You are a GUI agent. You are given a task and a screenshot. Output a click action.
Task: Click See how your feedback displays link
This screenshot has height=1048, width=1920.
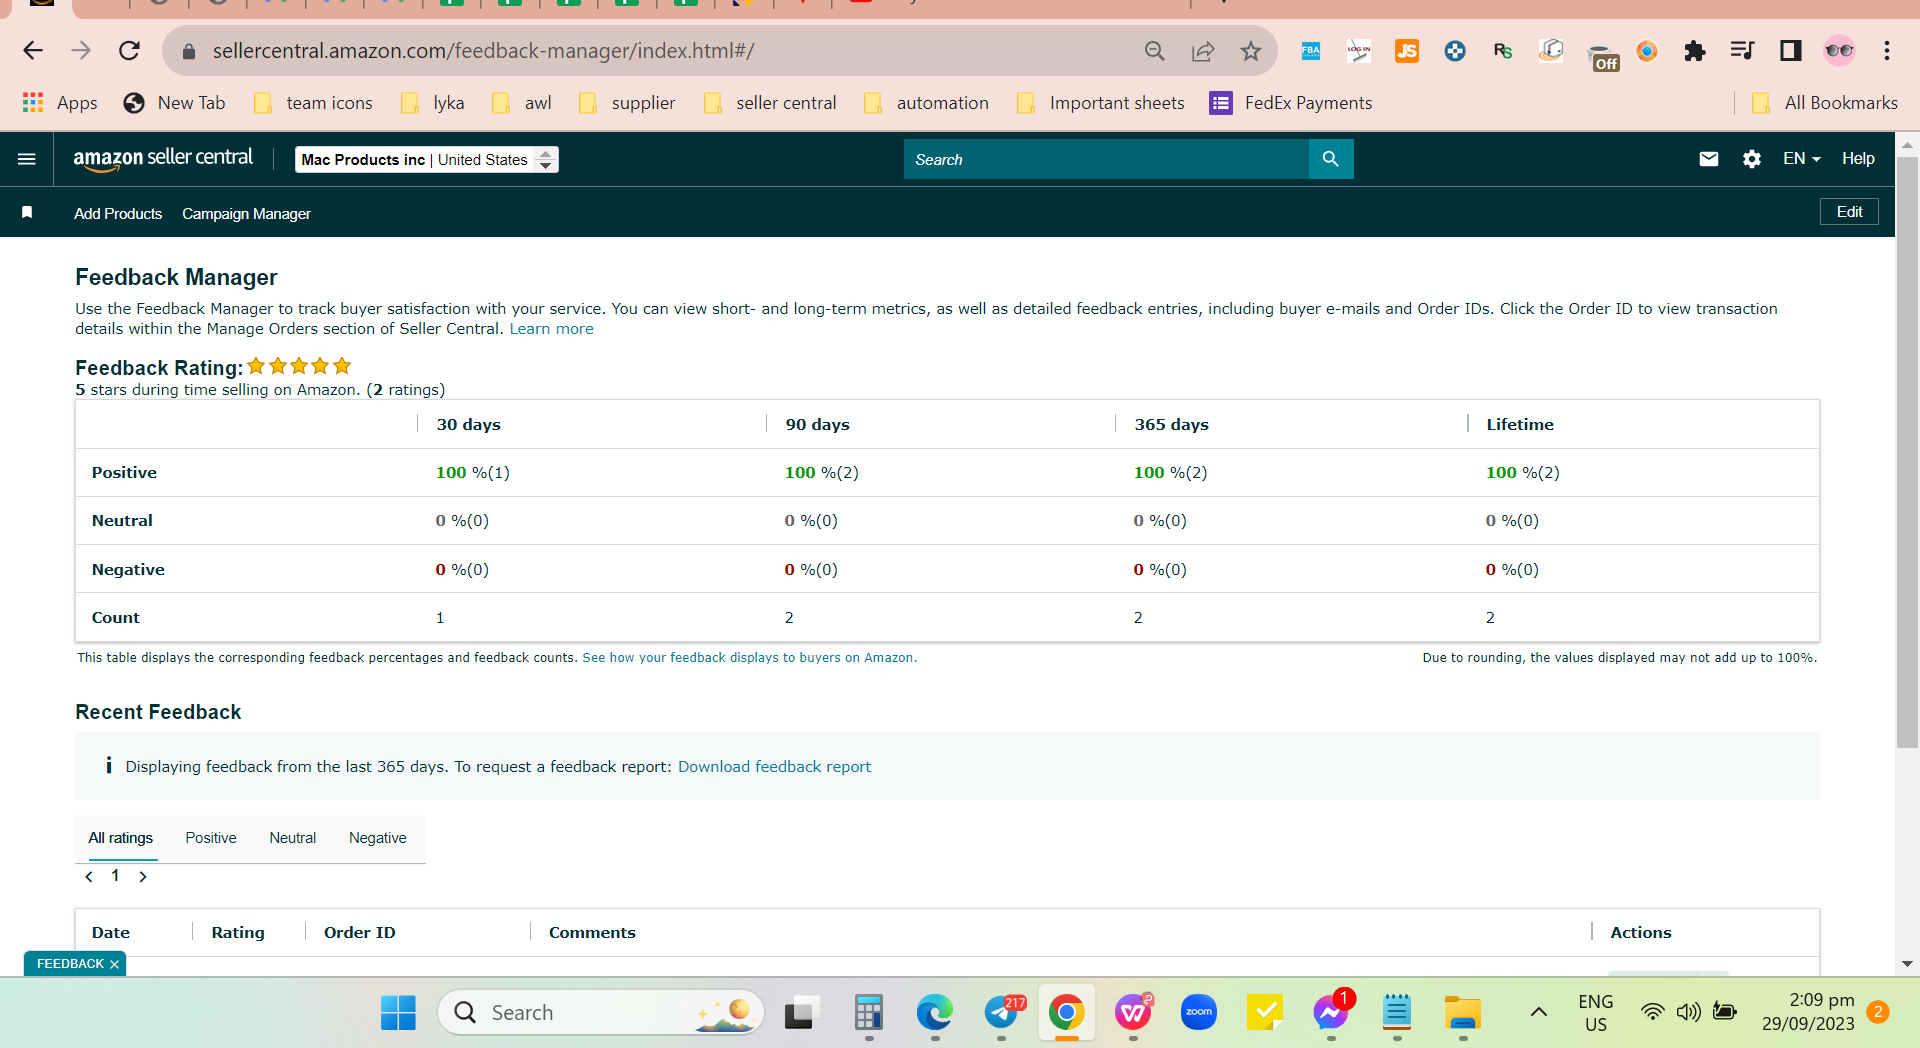click(749, 658)
